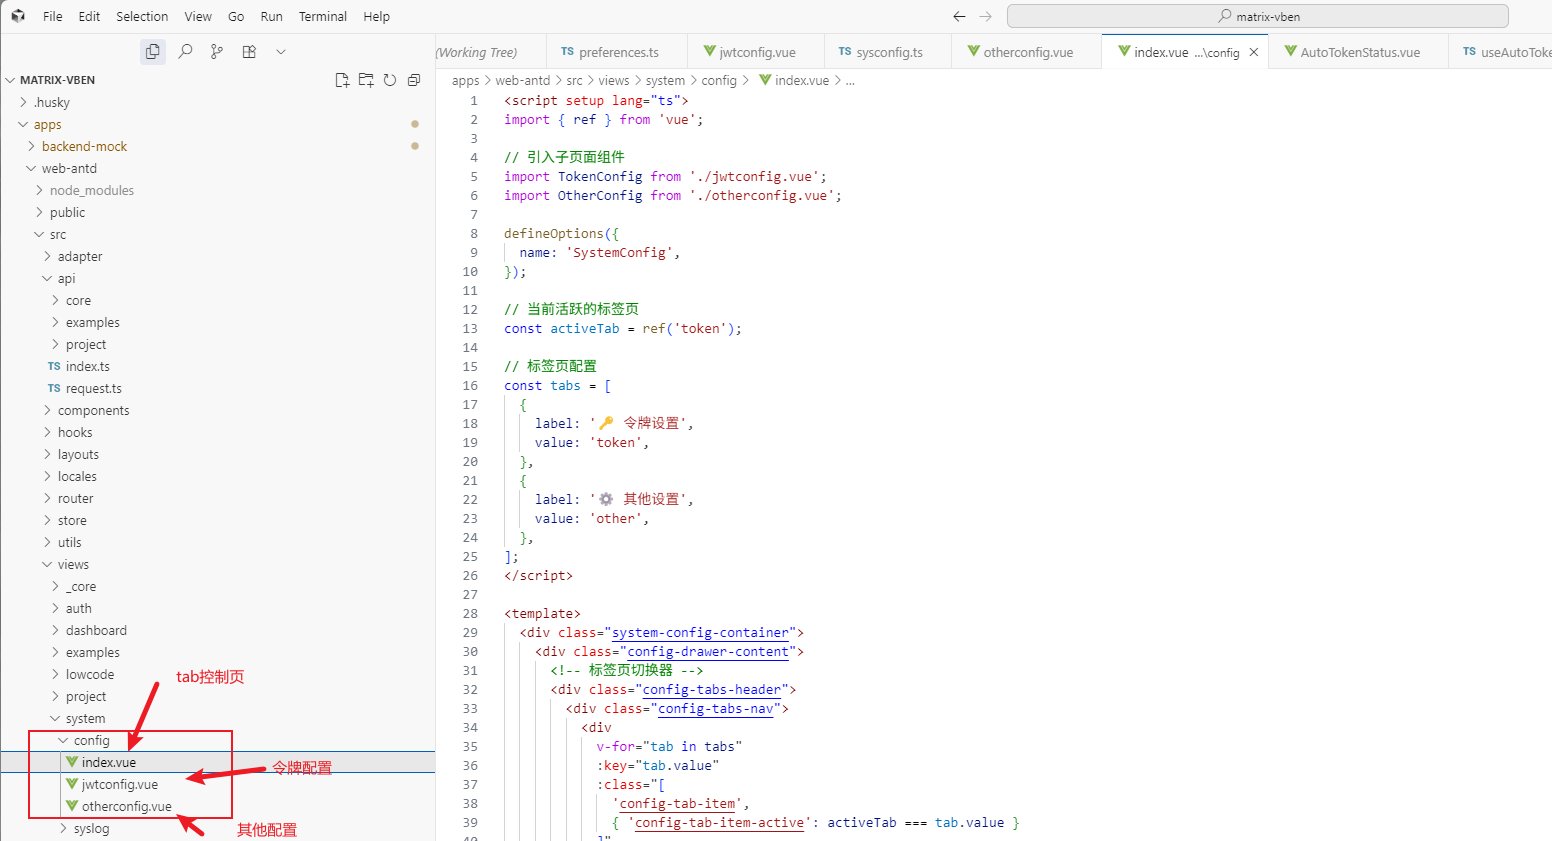Expand the backend-mock folder
The width and height of the screenshot is (1552, 841).
tap(85, 146)
